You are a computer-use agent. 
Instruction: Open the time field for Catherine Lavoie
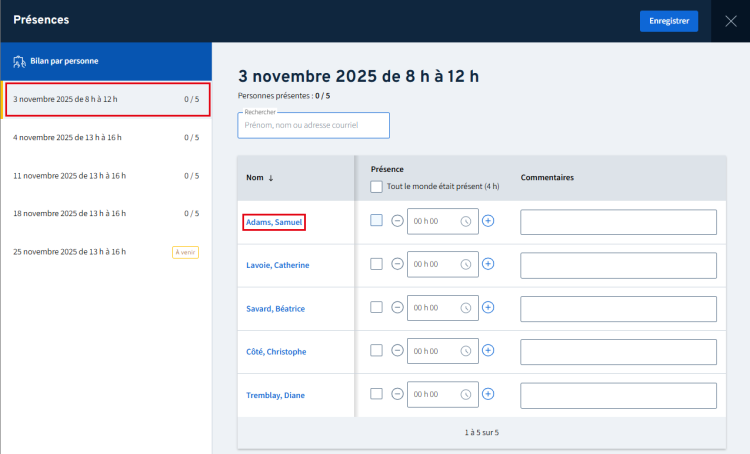point(434,264)
